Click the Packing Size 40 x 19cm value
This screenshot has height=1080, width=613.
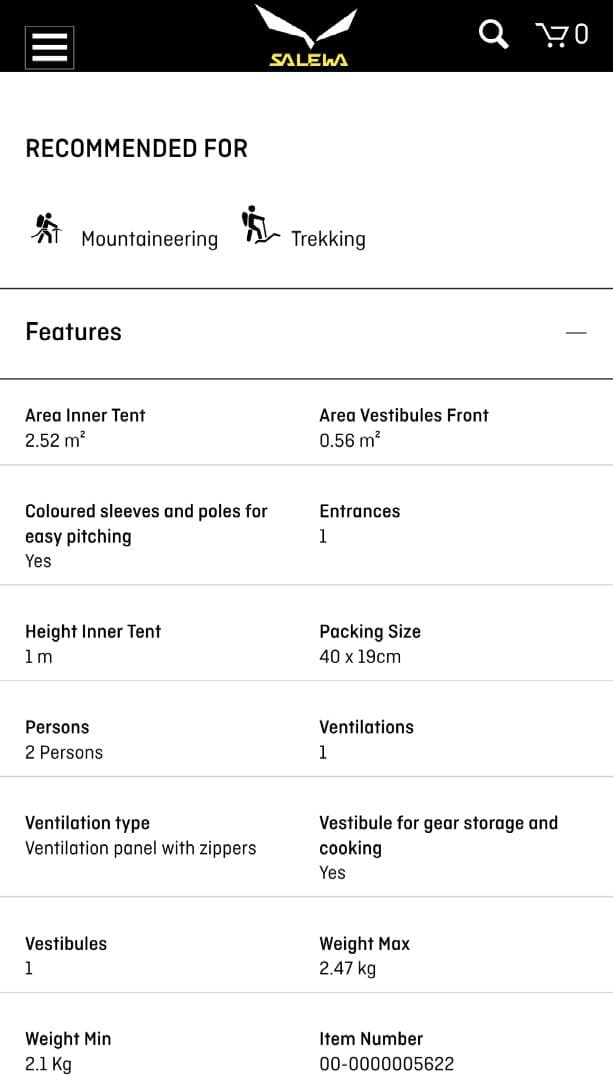[360, 657]
